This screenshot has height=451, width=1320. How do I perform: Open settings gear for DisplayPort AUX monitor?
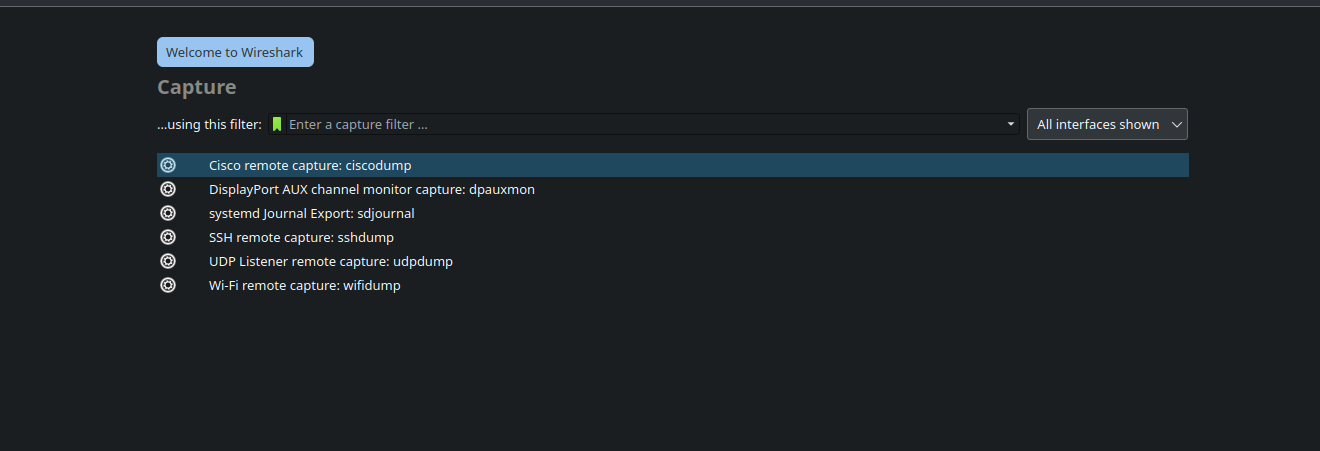pyautogui.click(x=168, y=189)
